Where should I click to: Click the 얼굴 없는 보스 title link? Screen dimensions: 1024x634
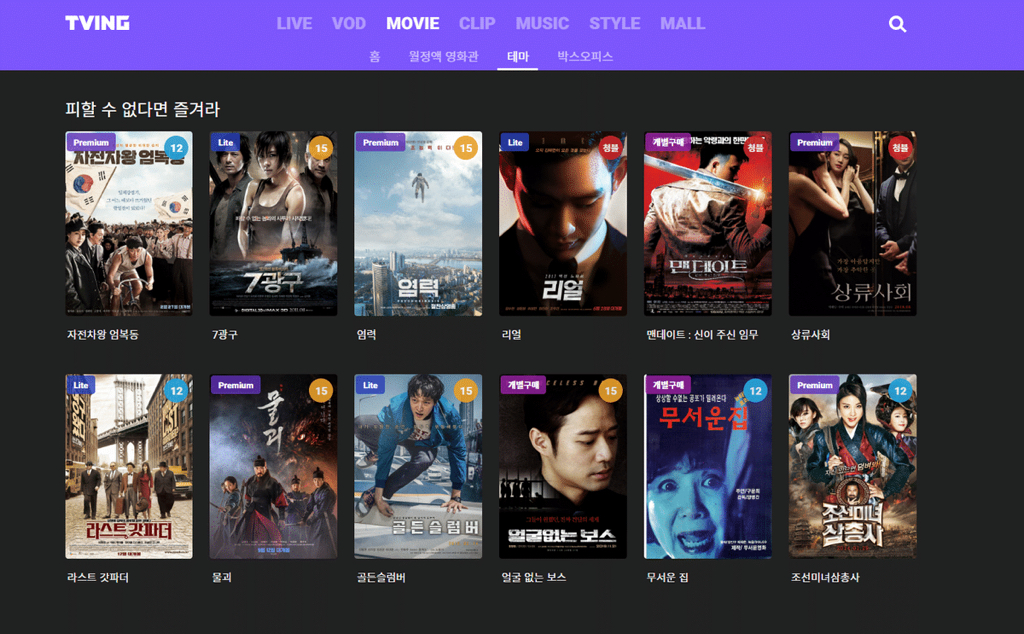[534, 577]
